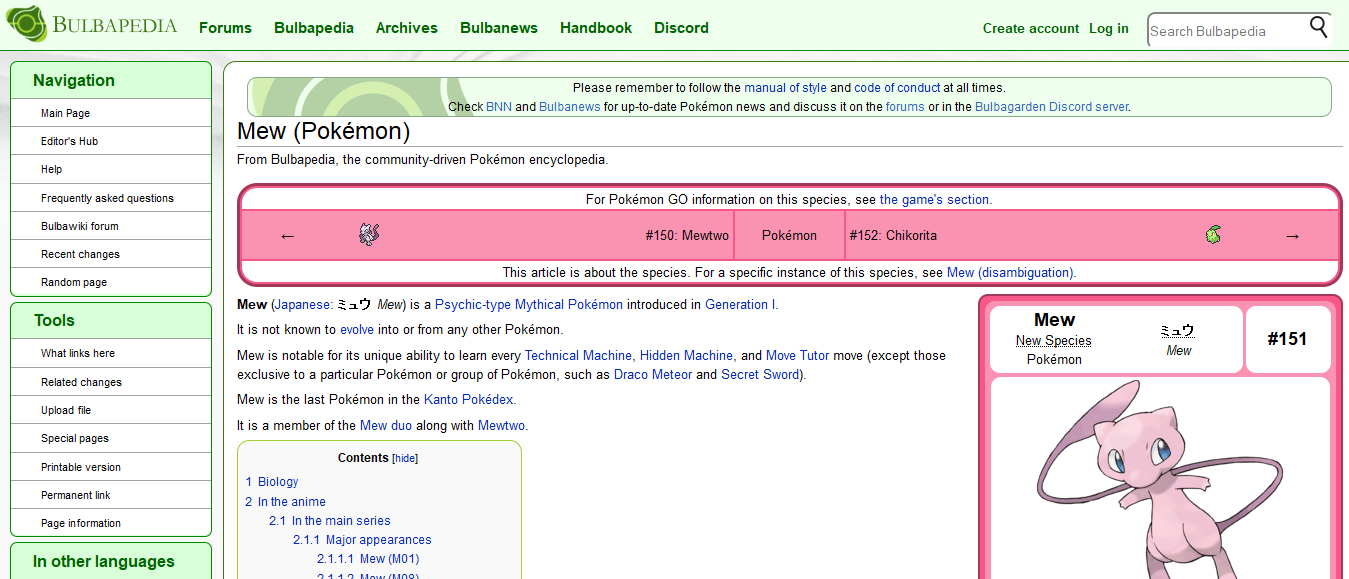The width and height of the screenshot is (1349, 579).
Task: Click the left arrow to previous Pokémon
Action: (x=288, y=235)
